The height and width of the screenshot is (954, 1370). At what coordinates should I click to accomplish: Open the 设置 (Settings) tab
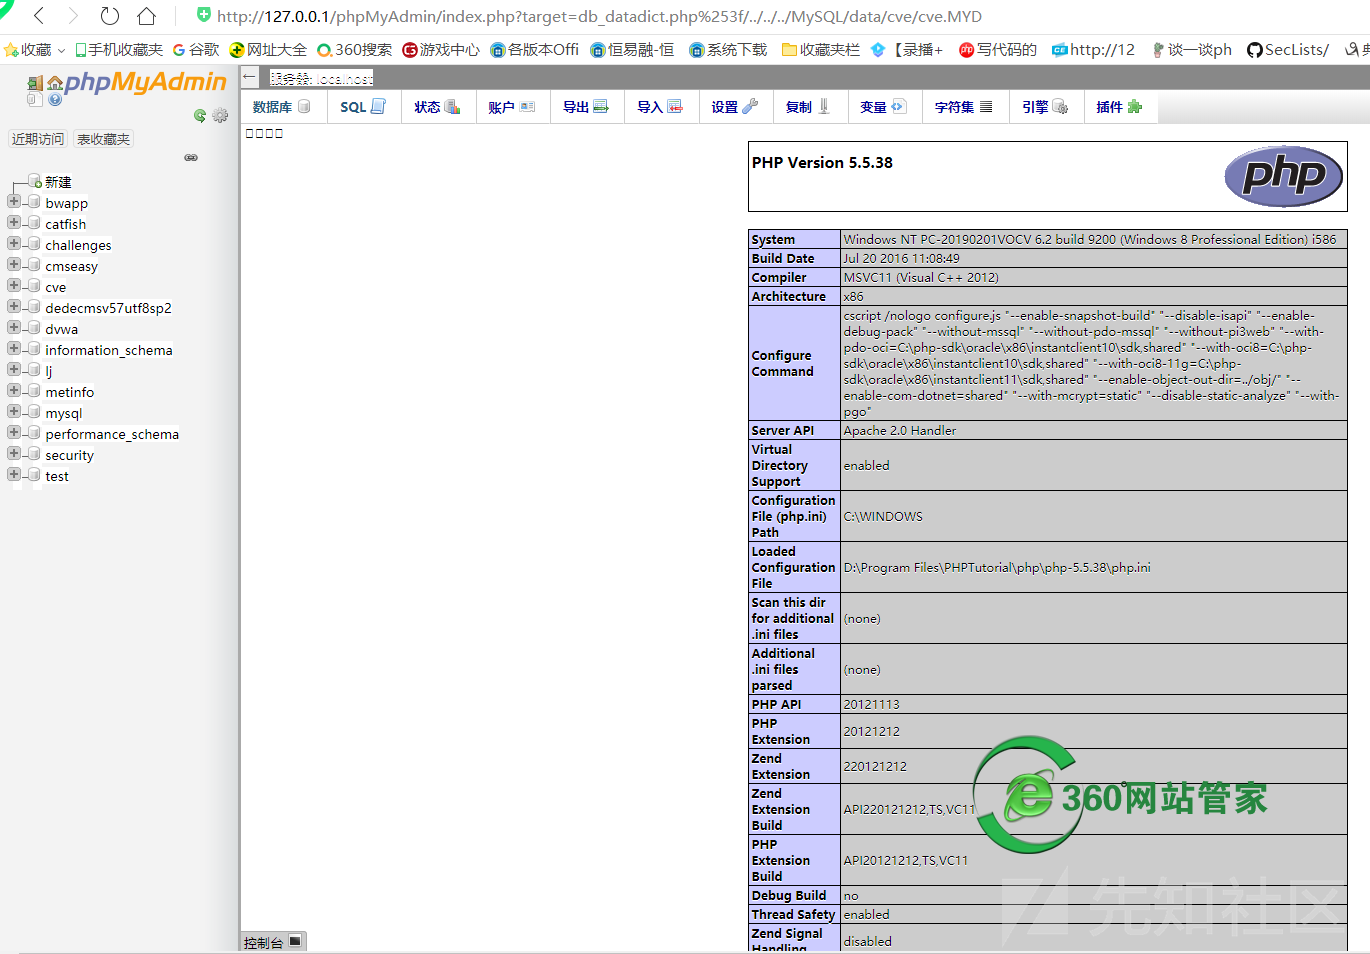(x=735, y=107)
